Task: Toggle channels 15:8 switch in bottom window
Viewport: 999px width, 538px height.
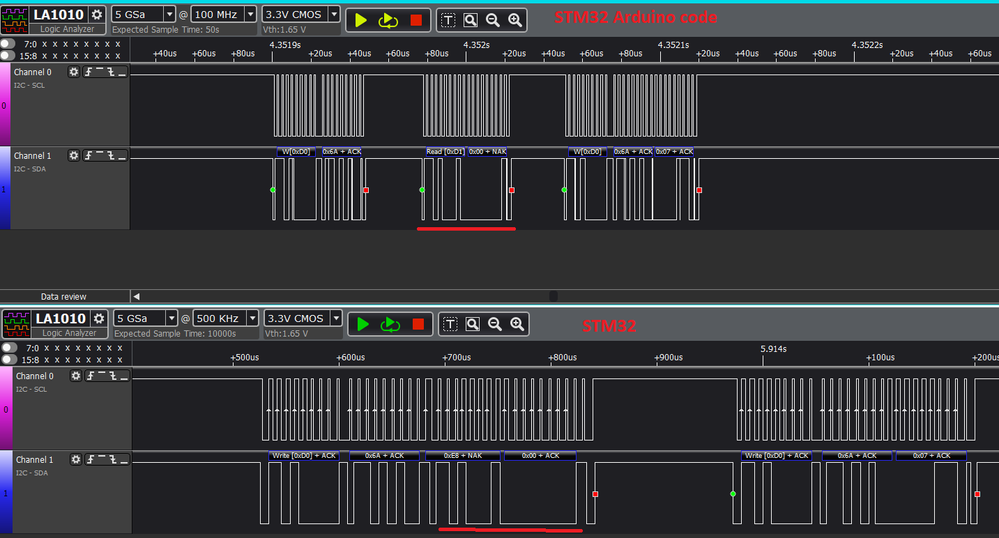Action: pyautogui.click(x=10, y=360)
